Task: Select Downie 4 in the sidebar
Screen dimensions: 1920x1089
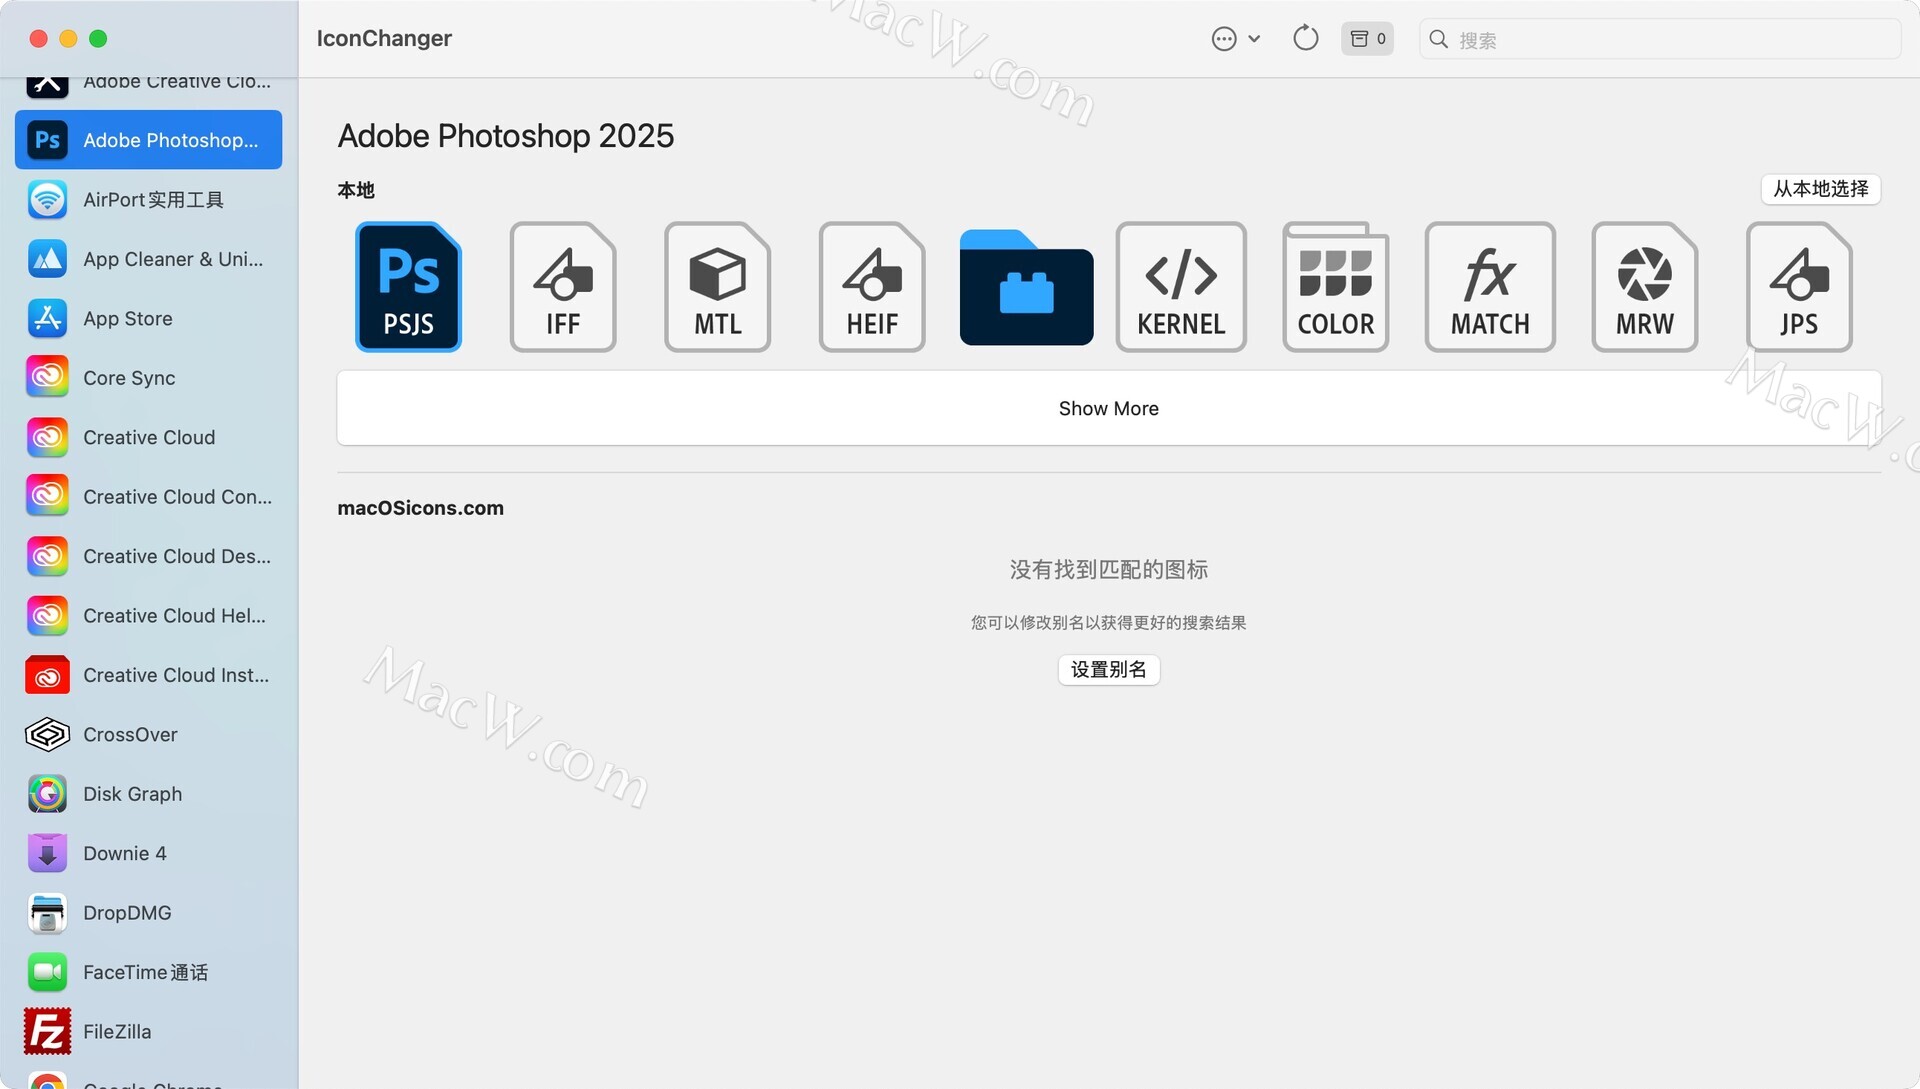Action: [148, 853]
